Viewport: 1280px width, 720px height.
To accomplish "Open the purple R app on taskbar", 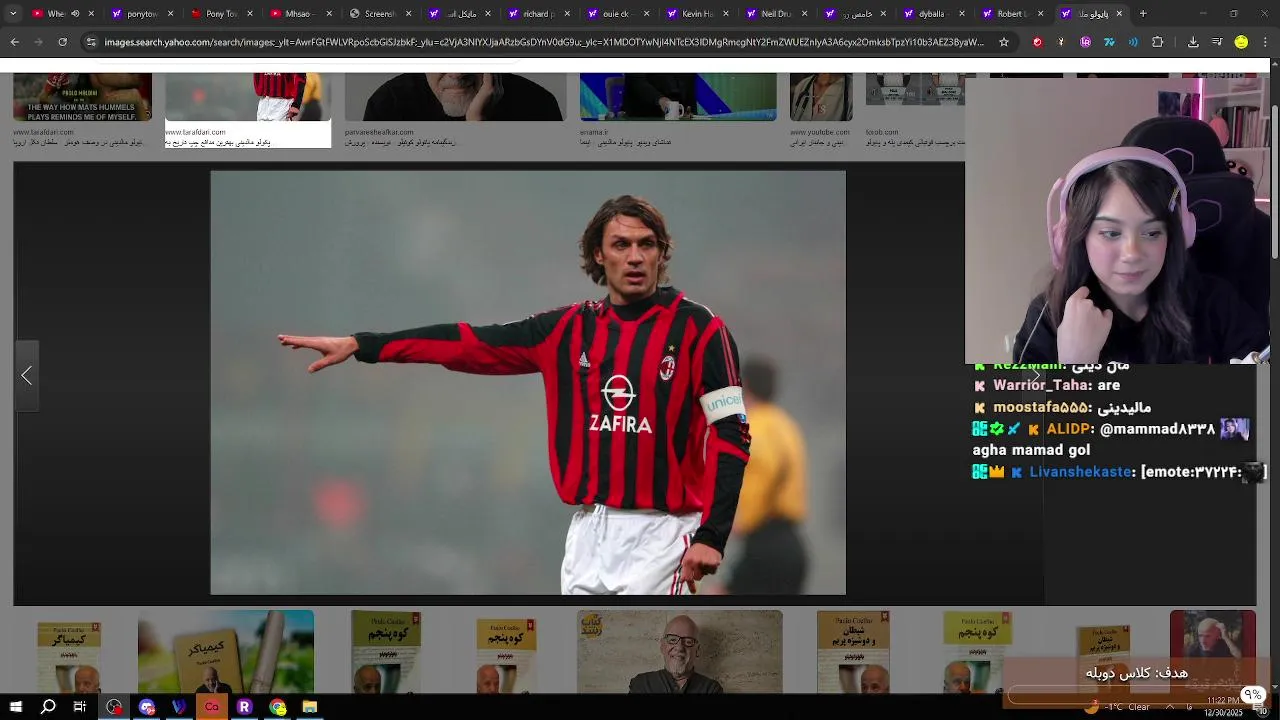I will [x=244, y=707].
